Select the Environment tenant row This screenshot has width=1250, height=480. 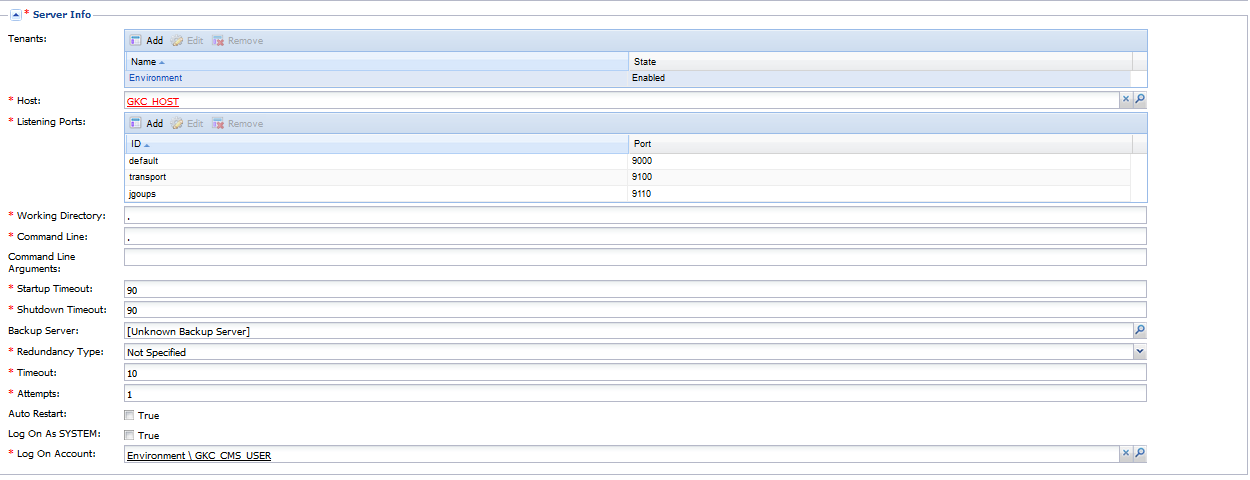tap(156, 78)
